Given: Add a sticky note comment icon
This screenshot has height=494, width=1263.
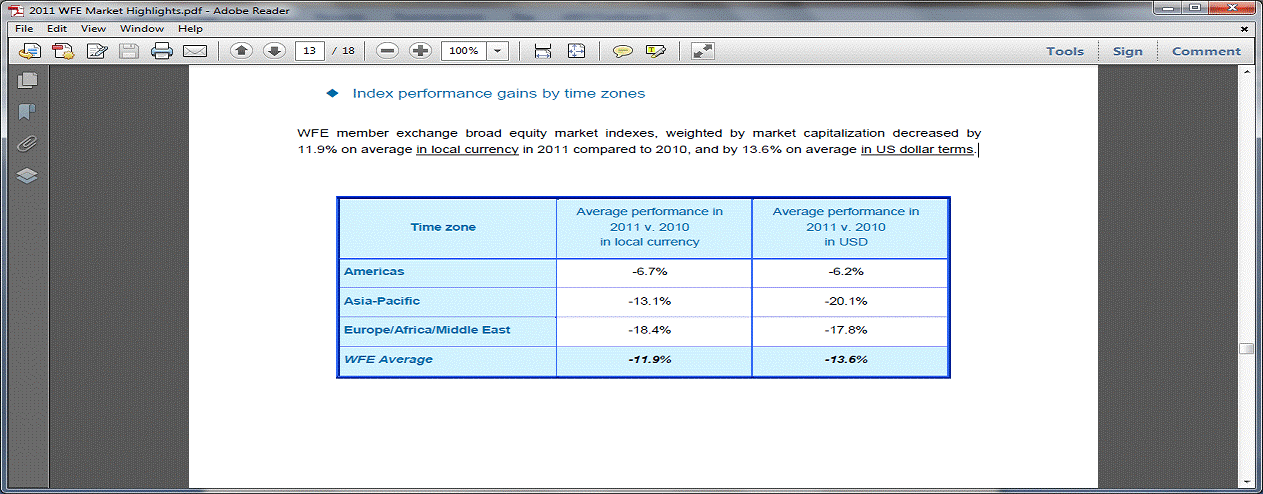Looking at the screenshot, I should 622,51.
